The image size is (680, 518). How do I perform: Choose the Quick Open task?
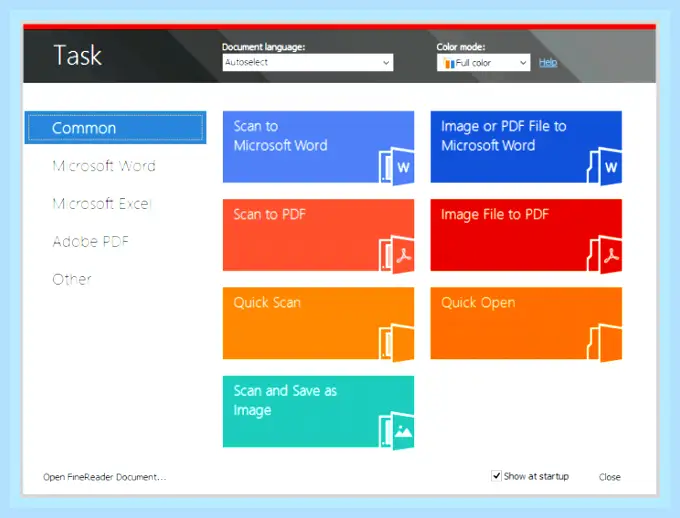526,323
